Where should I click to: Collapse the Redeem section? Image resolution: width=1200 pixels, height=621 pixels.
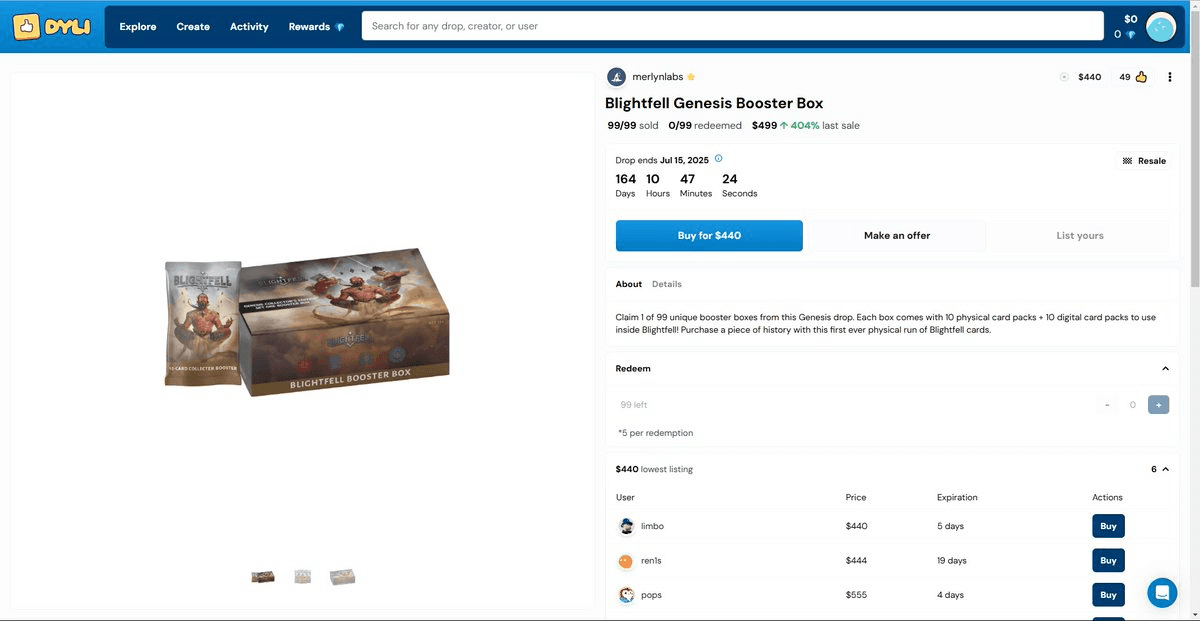1165,369
